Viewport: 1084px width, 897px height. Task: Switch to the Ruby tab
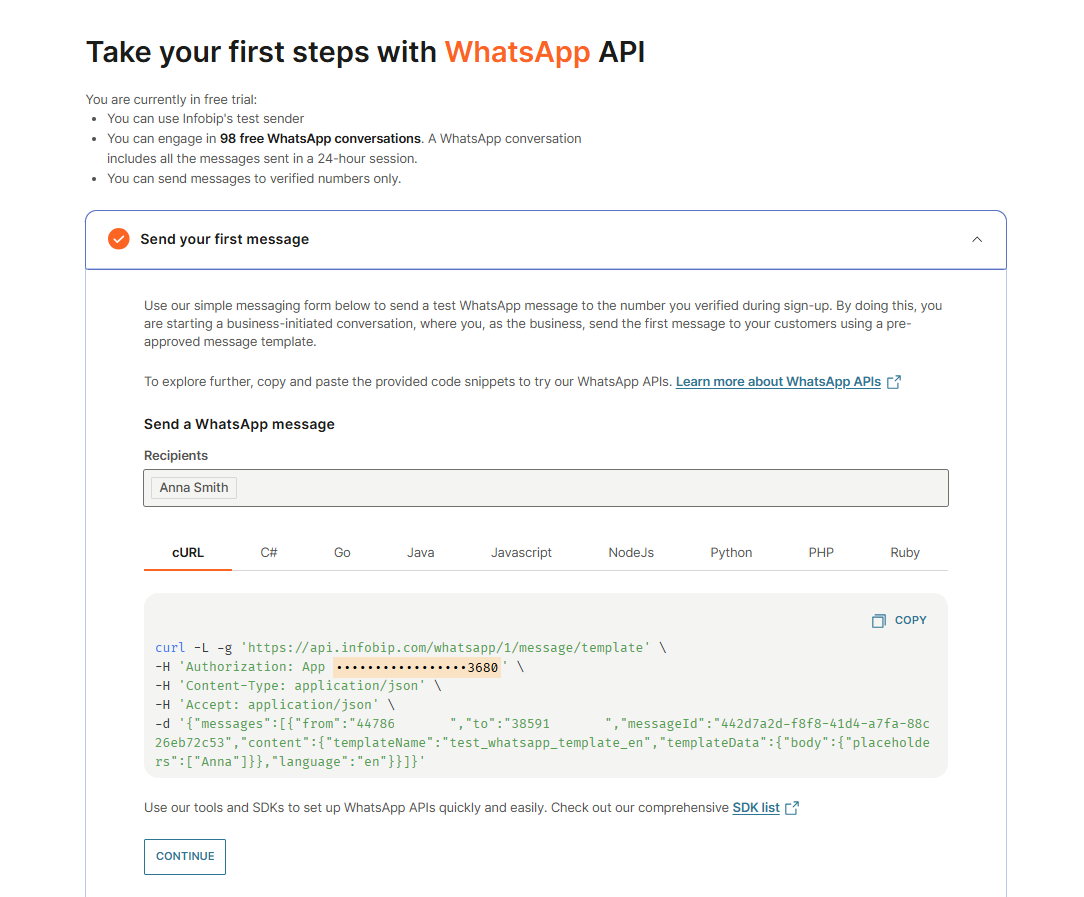click(x=905, y=553)
